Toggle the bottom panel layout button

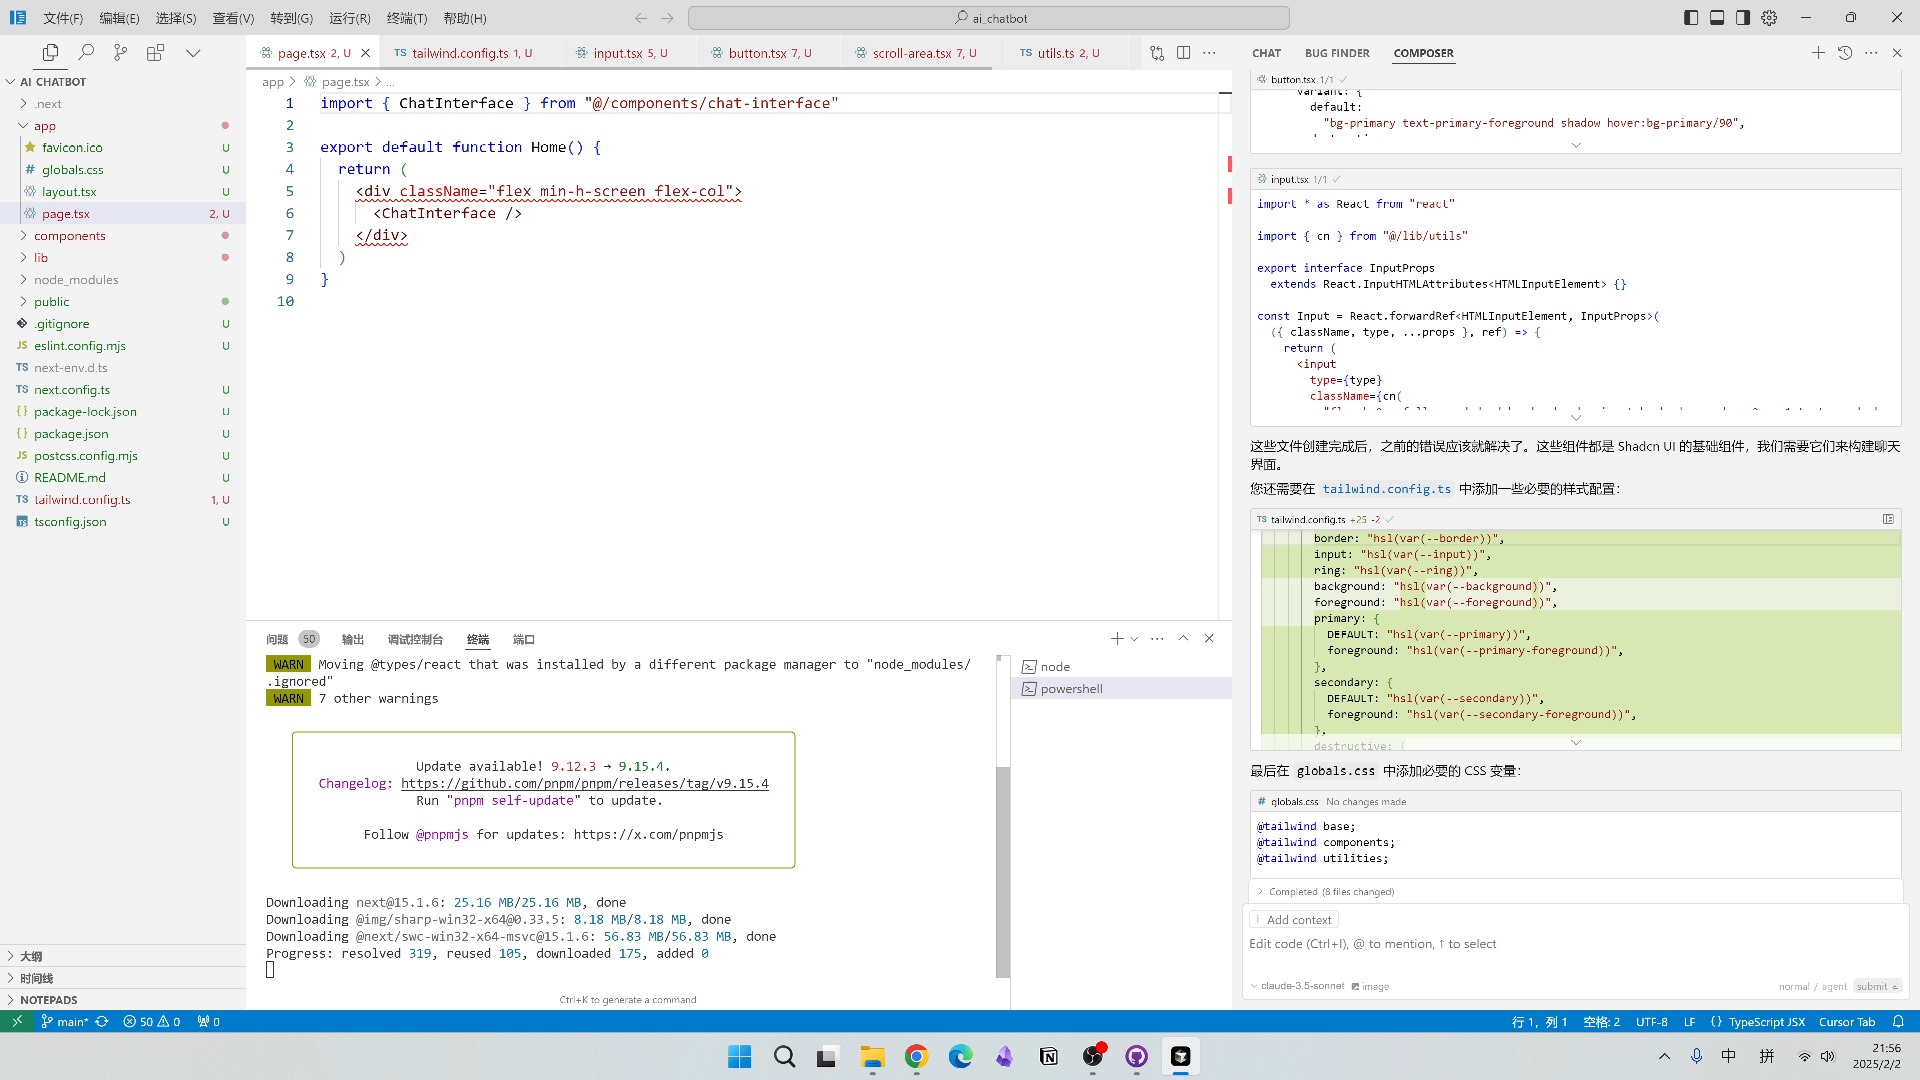tap(1717, 18)
